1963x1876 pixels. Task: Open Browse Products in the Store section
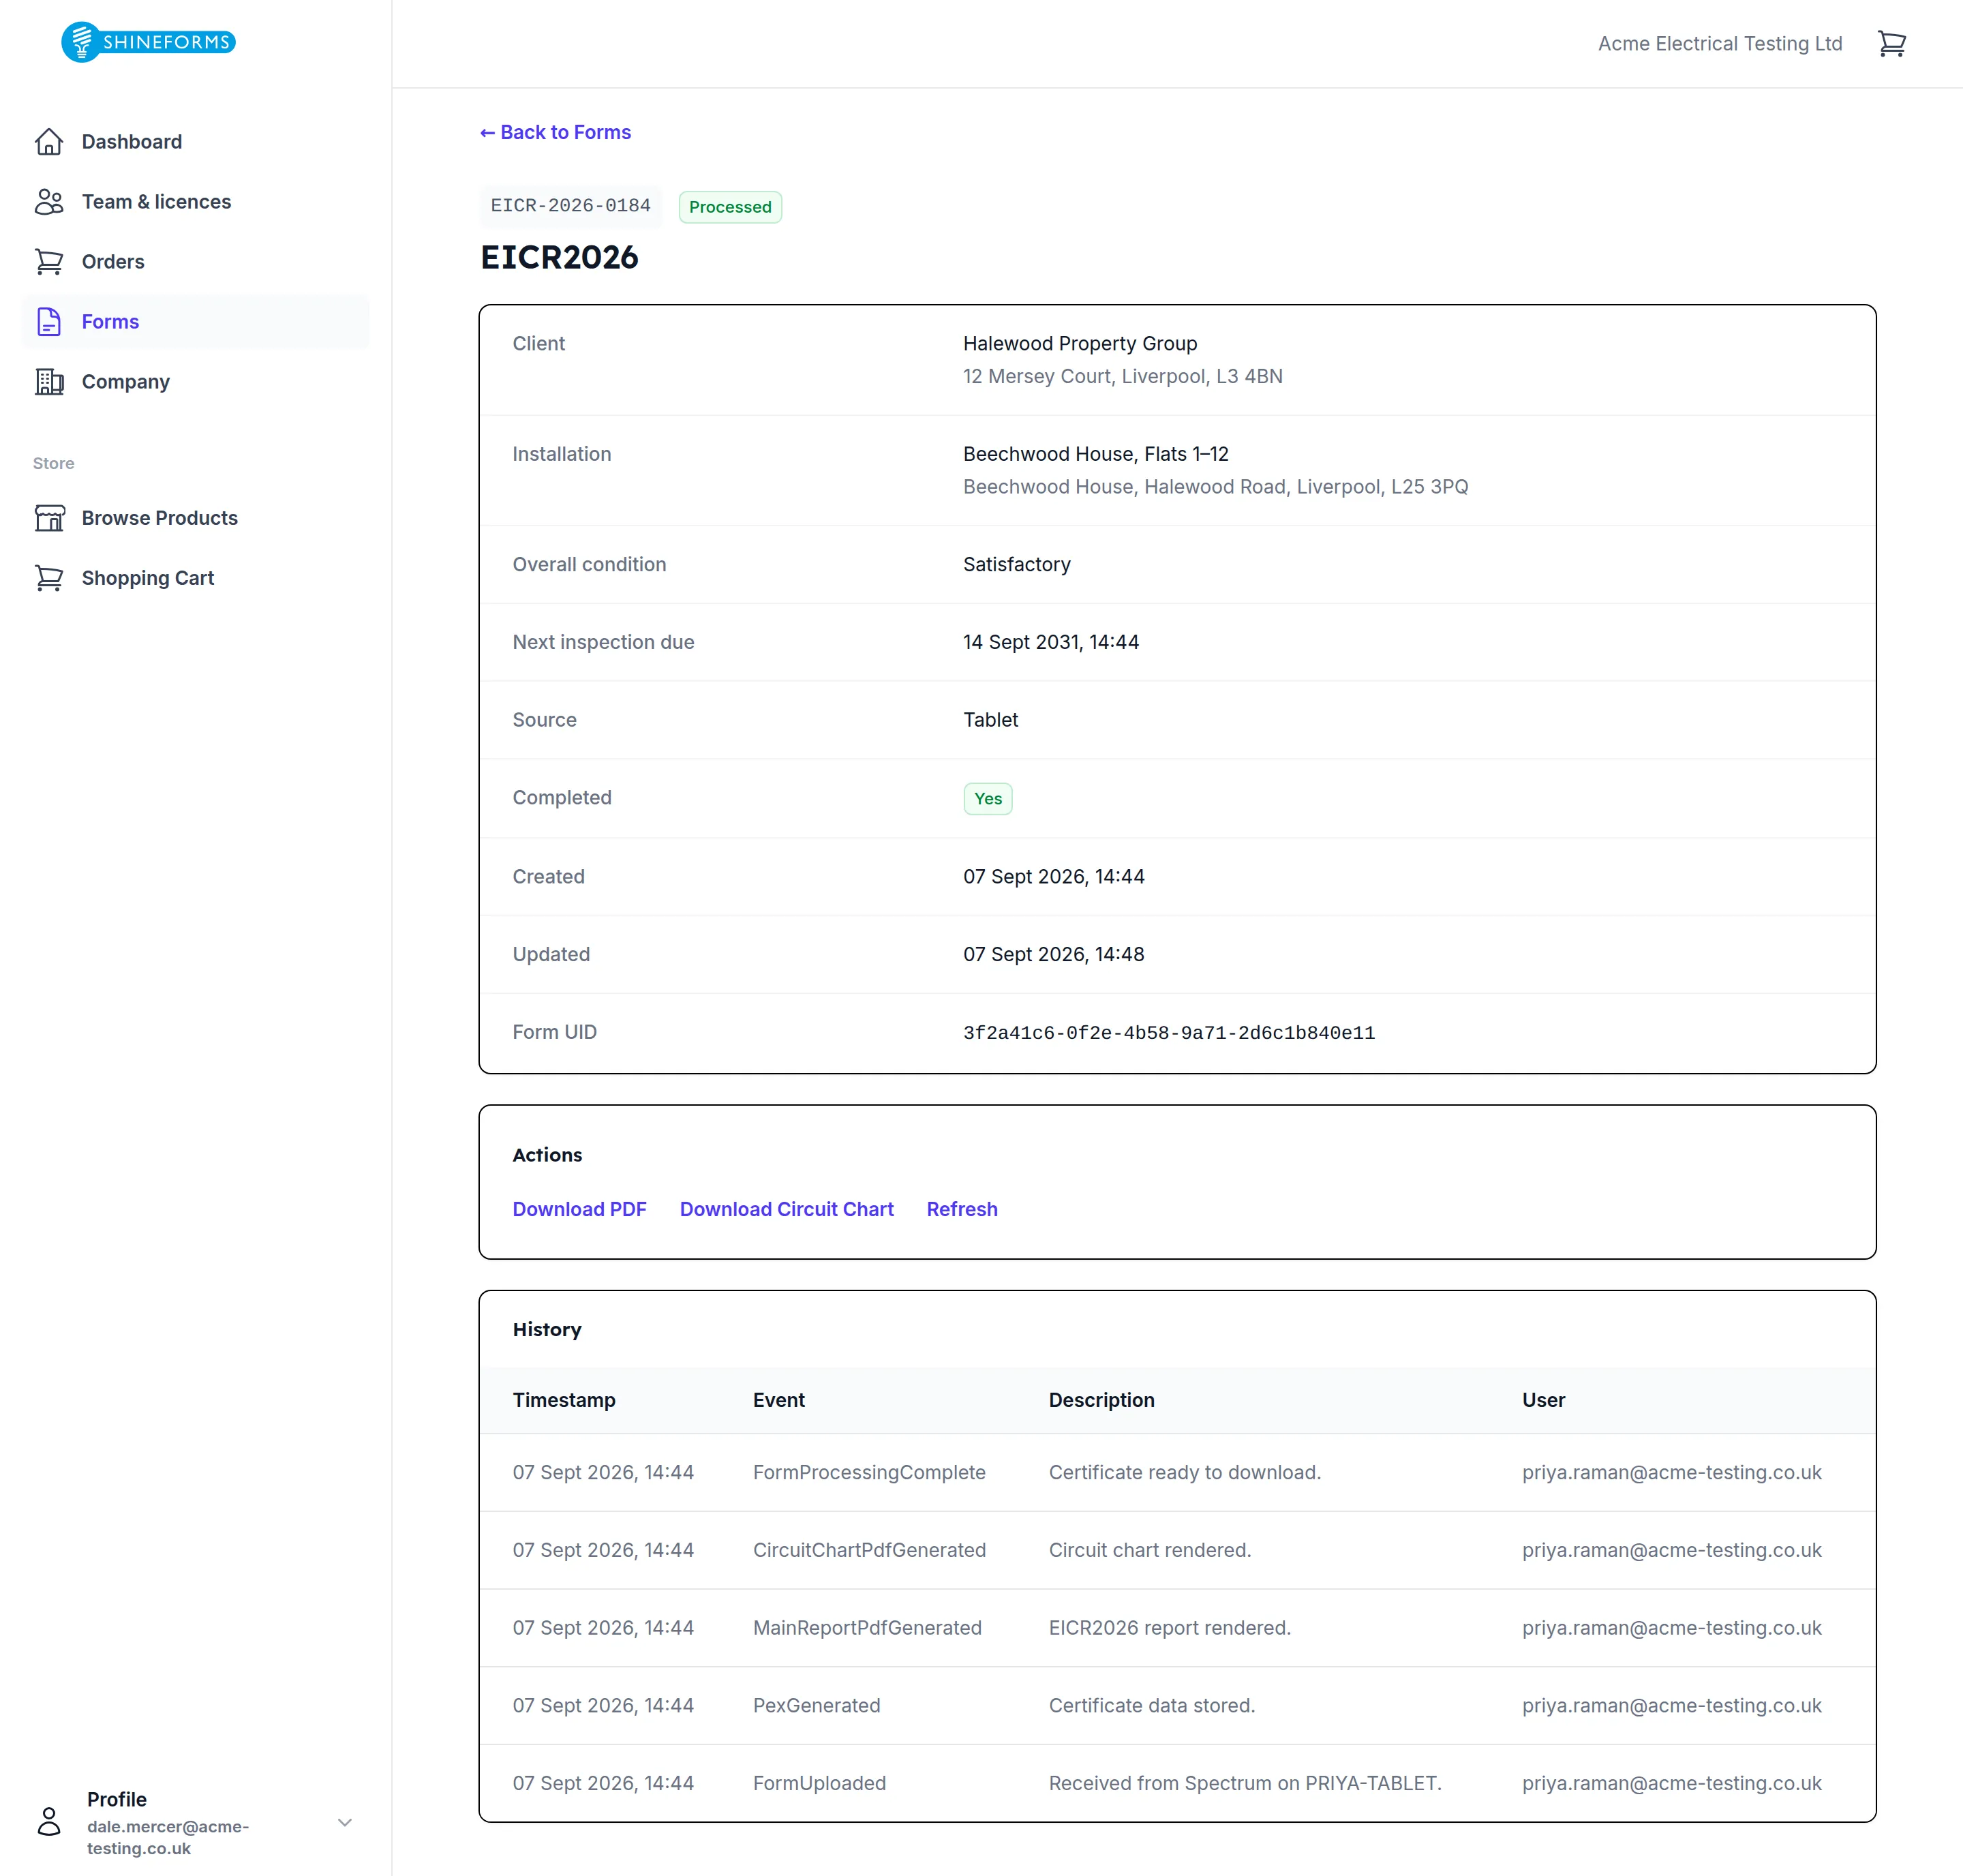[196, 518]
